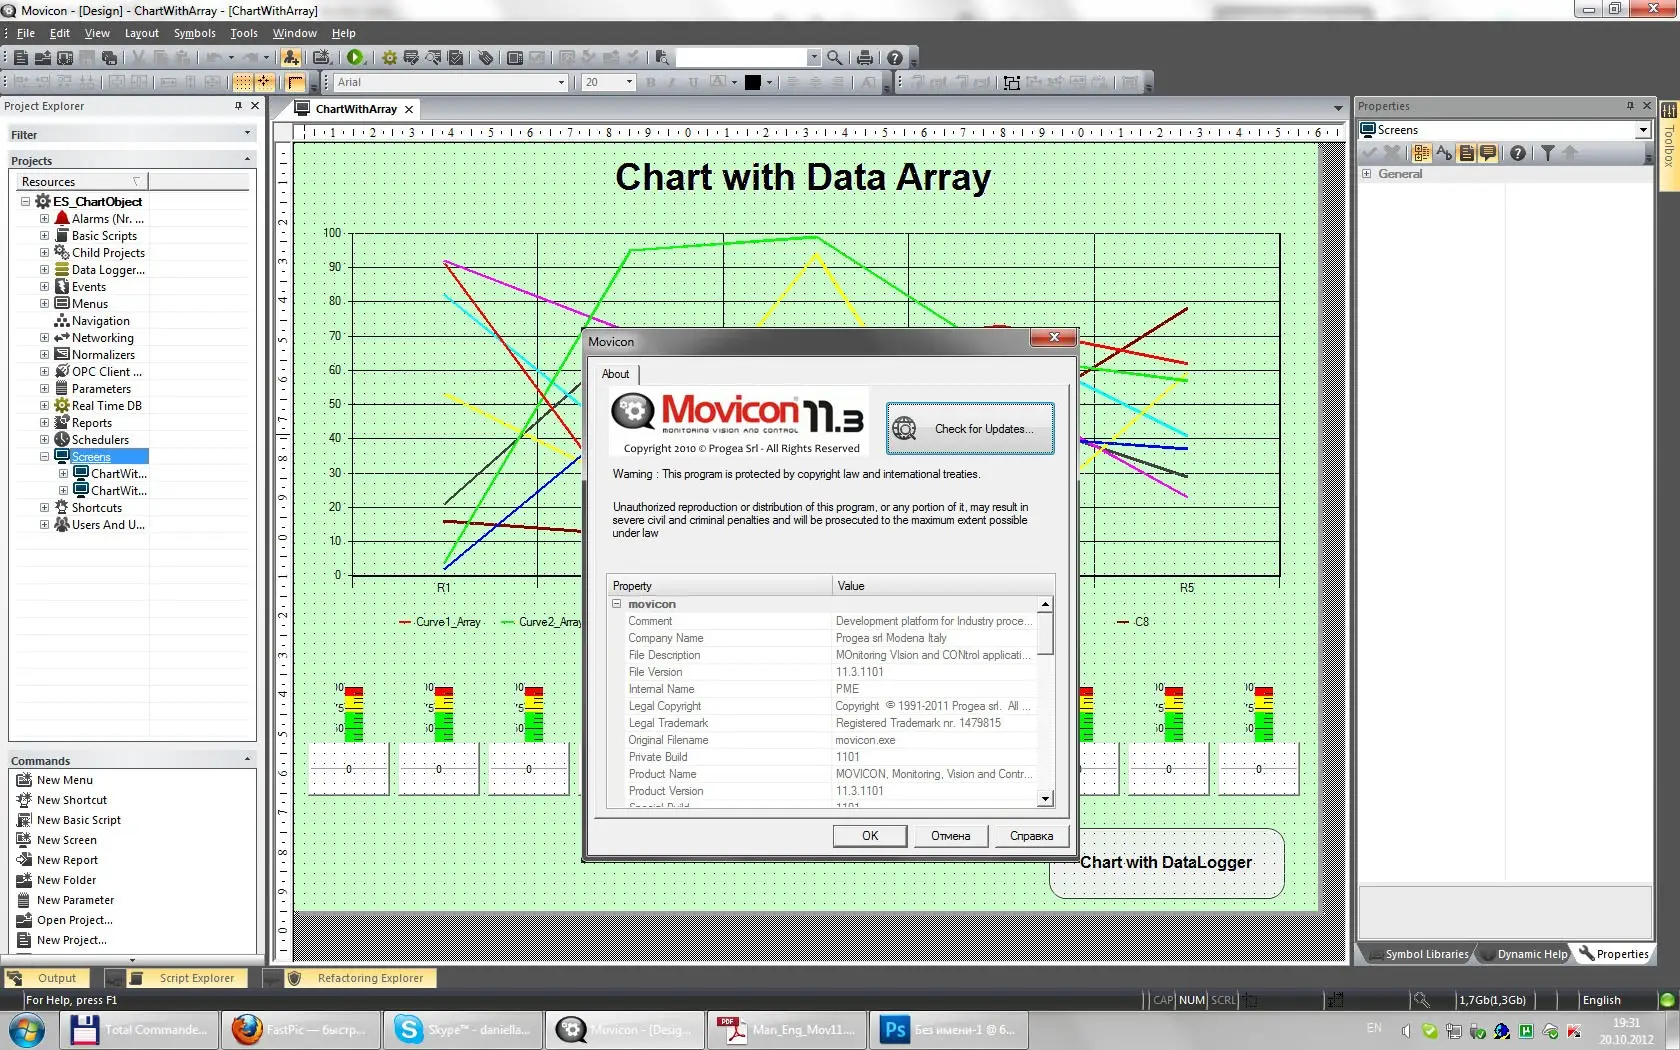Click the English language status bar entry
This screenshot has width=1680, height=1050.
coord(1601,1000)
